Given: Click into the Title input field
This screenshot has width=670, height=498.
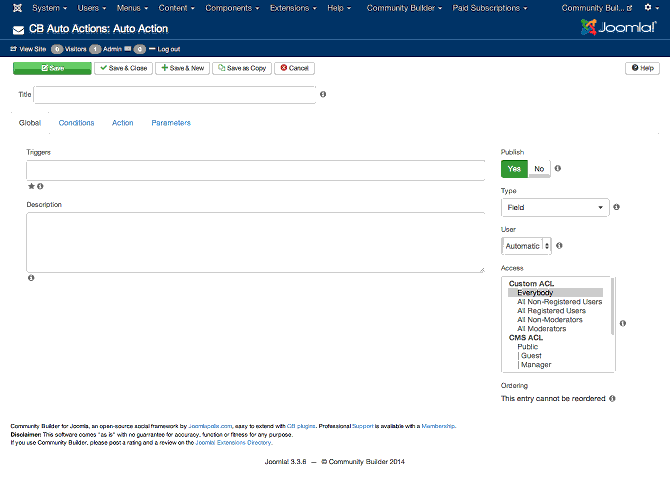Looking at the screenshot, I should coord(175,94).
